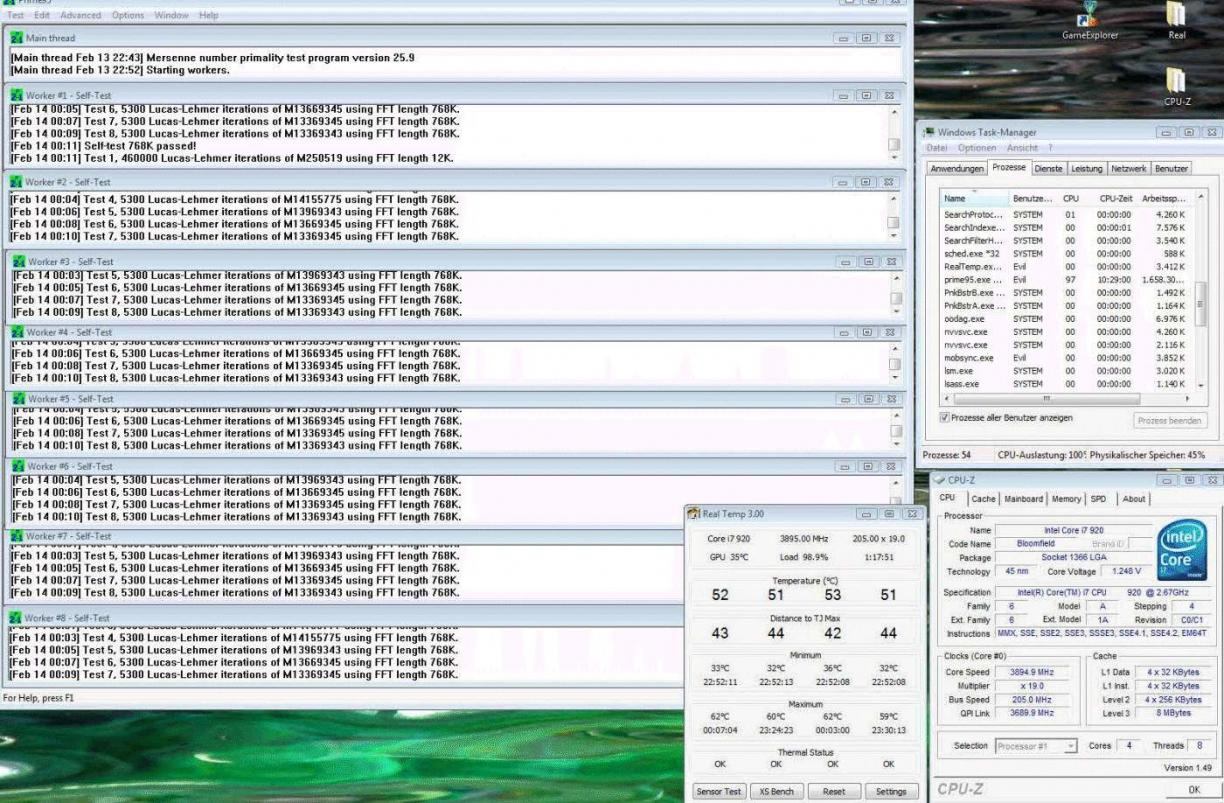Select the Real folder on desktop
Image resolution: width=1224 pixels, height=803 pixels.
coord(1177,20)
